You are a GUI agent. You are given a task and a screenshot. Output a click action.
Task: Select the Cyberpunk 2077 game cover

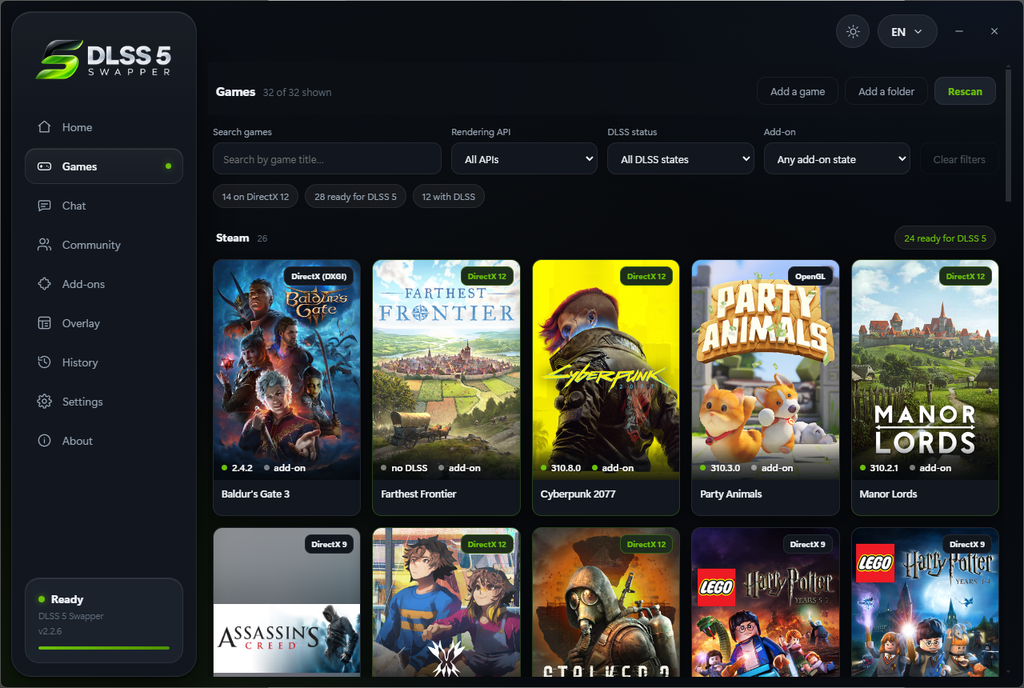pyautogui.click(x=605, y=369)
